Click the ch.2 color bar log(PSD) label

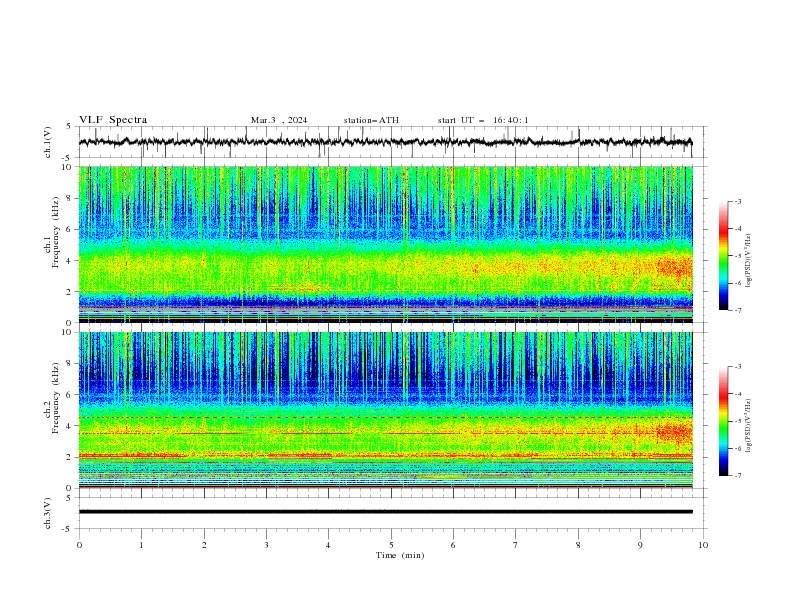(x=749, y=426)
